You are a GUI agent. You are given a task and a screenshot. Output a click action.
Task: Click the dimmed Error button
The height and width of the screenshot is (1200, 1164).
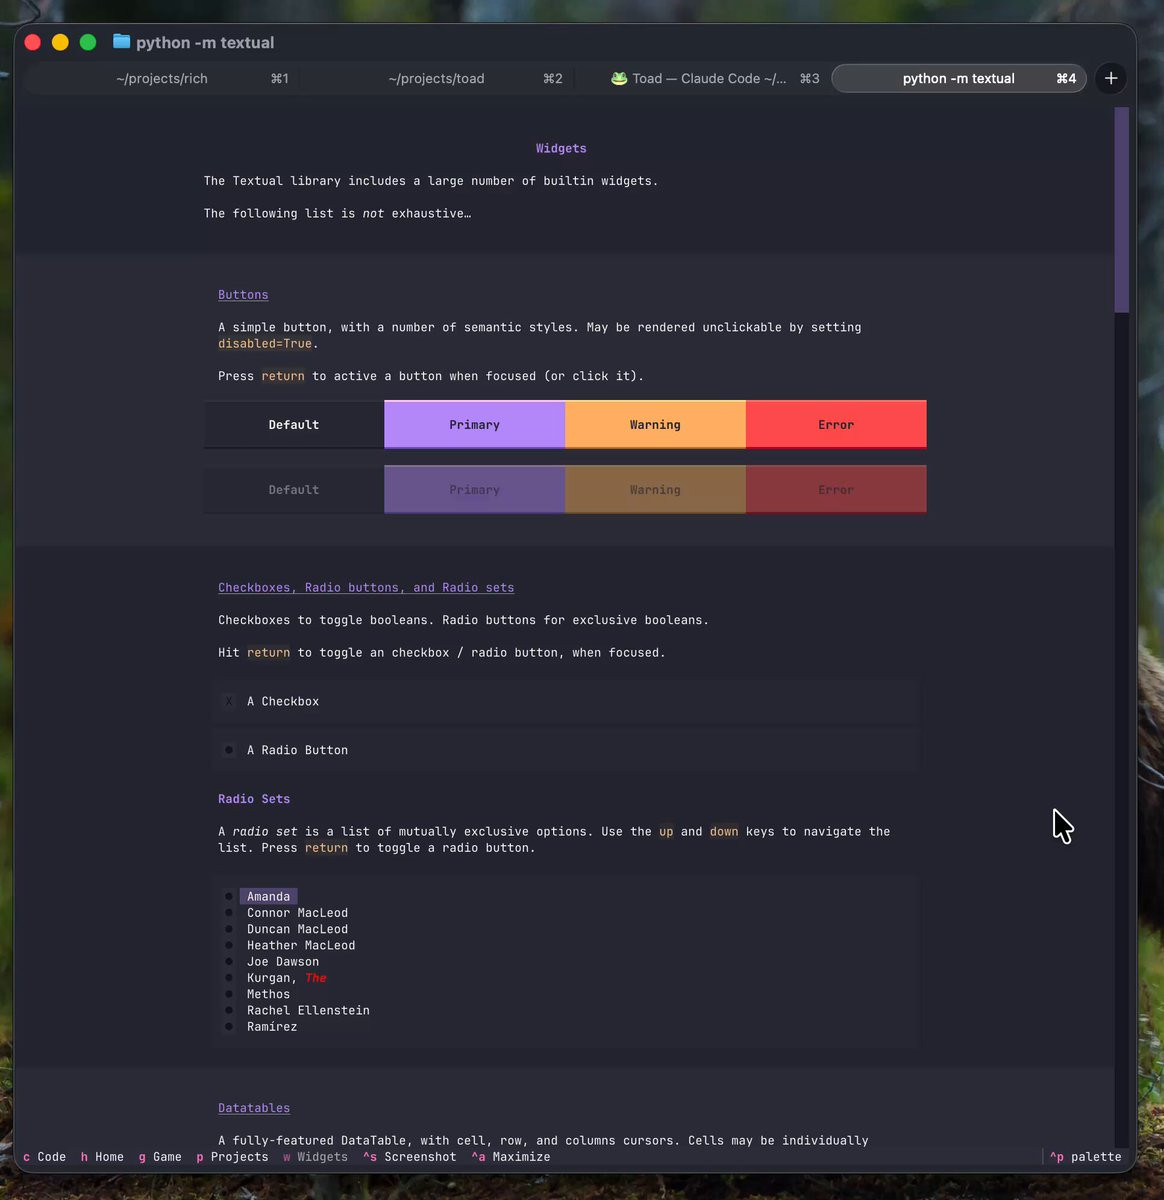pyautogui.click(x=836, y=490)
